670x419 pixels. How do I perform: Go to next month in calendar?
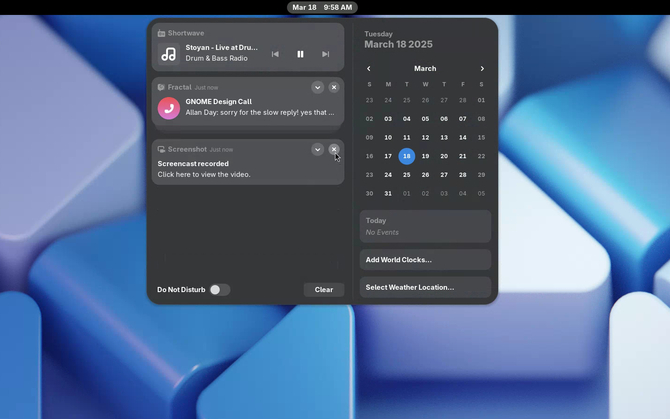482,68
